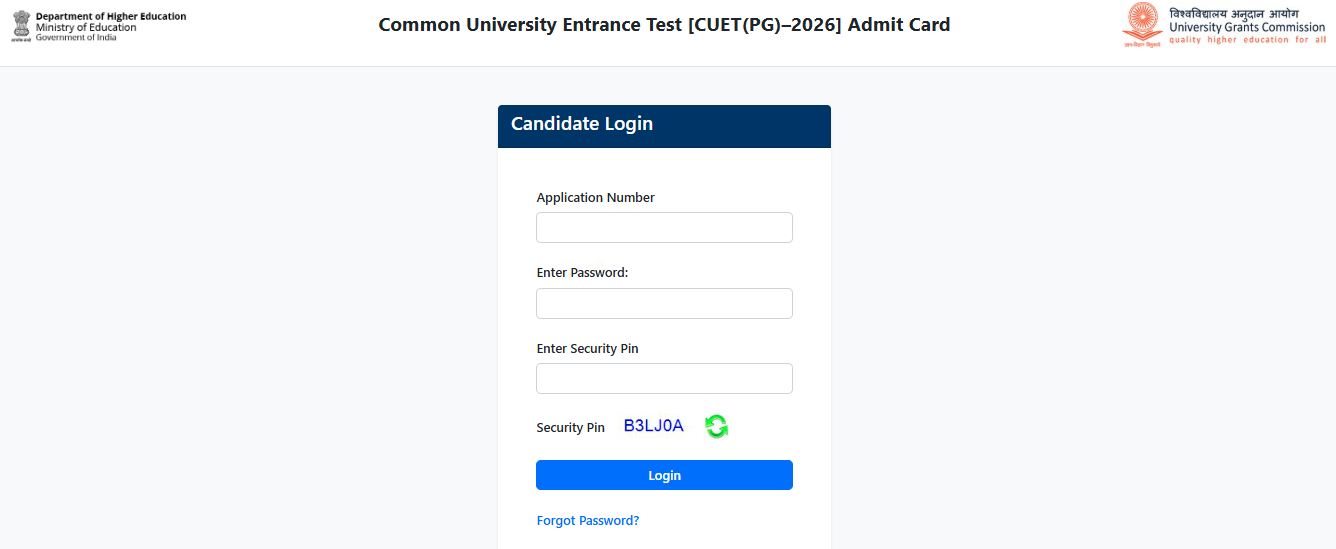Open the Forgot Password? link
1336x549 pixels.
coord(587,521)
